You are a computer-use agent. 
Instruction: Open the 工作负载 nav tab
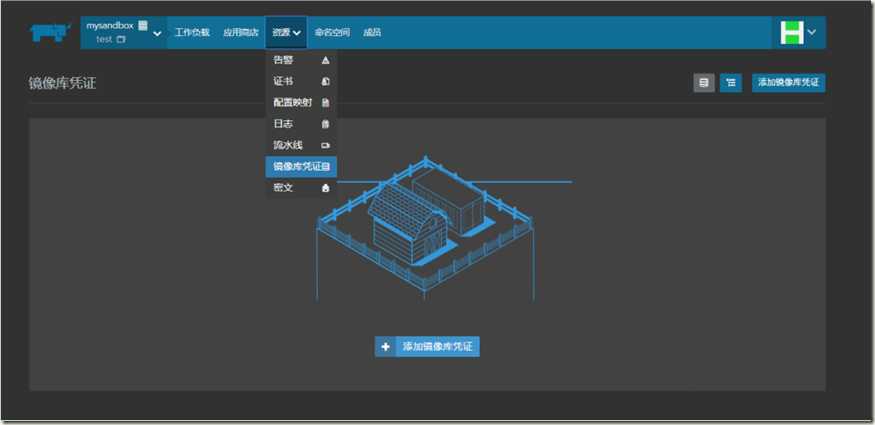point(192,32)
